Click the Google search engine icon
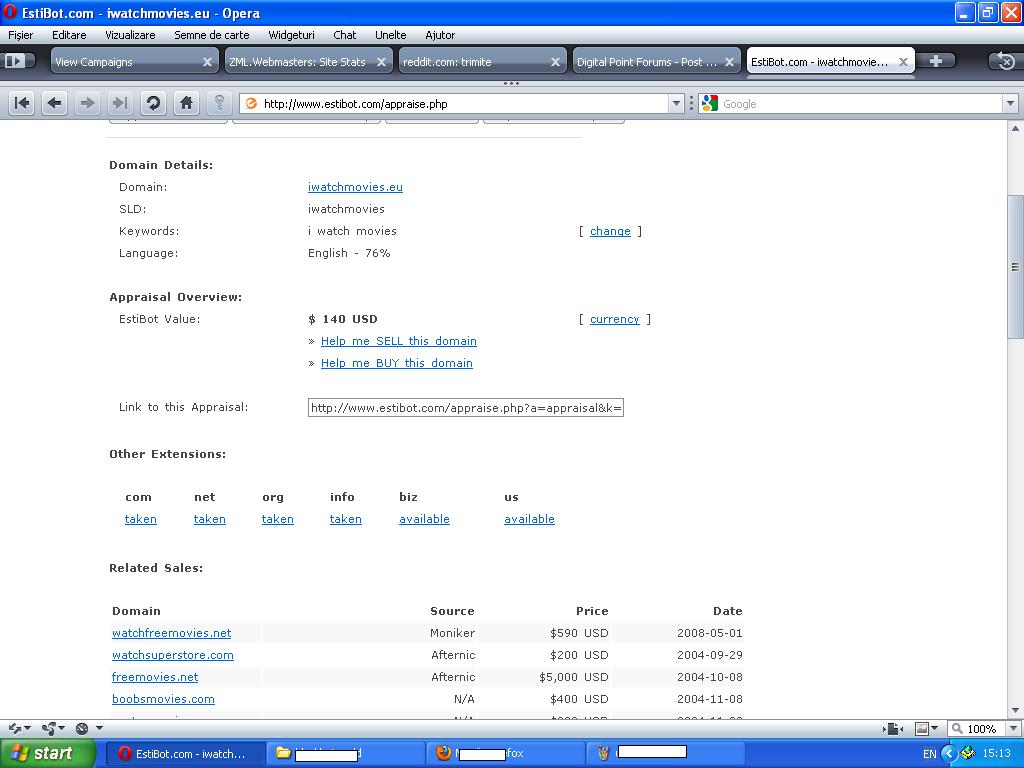Image resolution: width=1024 pixels, height=768 pixels. click(710, 103)
